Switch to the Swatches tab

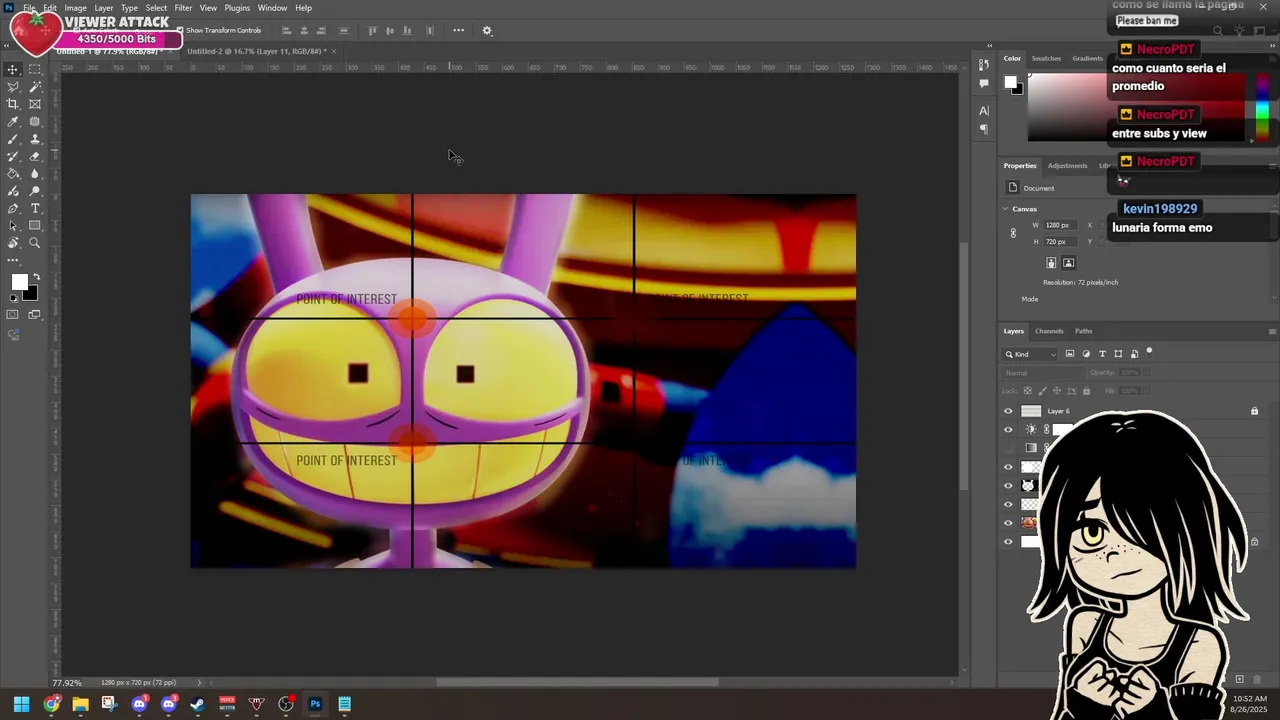1046,58
